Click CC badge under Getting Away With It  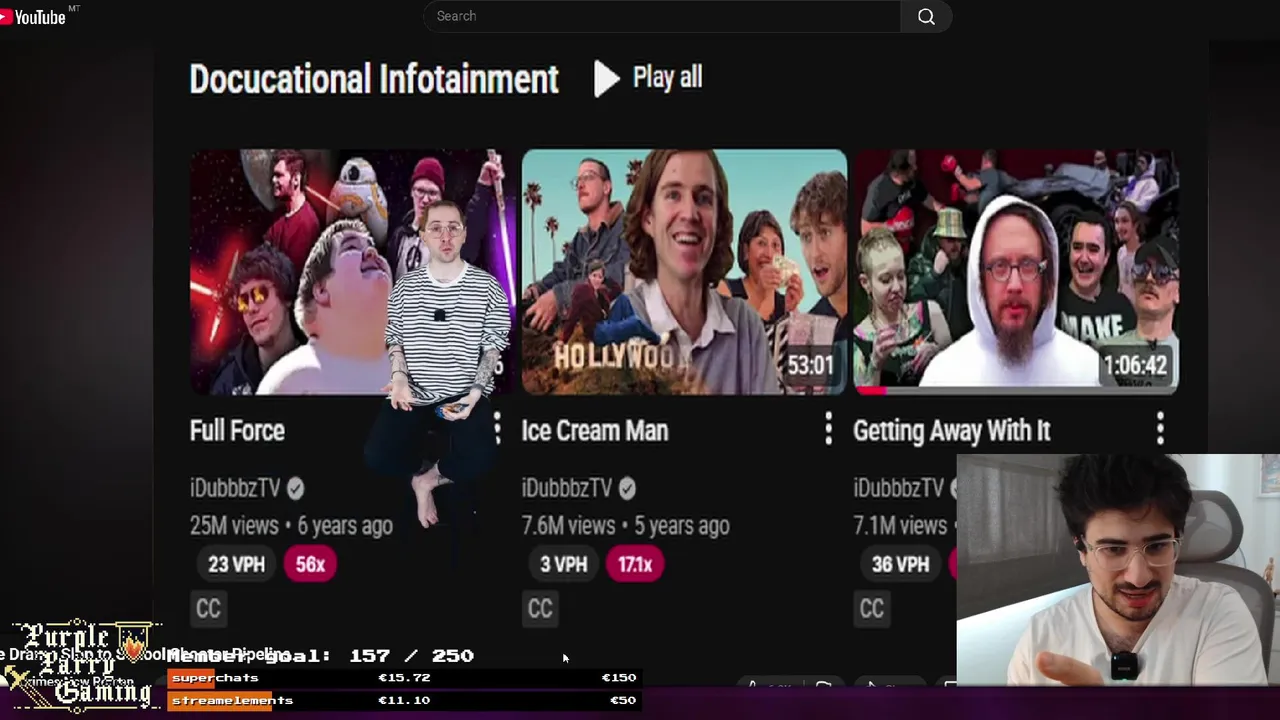click(x=872, y=608)
